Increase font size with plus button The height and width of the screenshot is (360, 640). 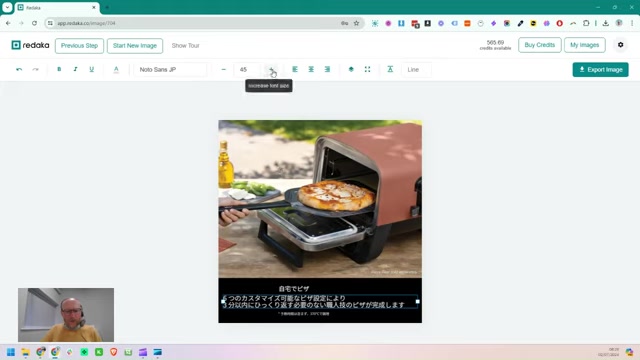point(271,69)
